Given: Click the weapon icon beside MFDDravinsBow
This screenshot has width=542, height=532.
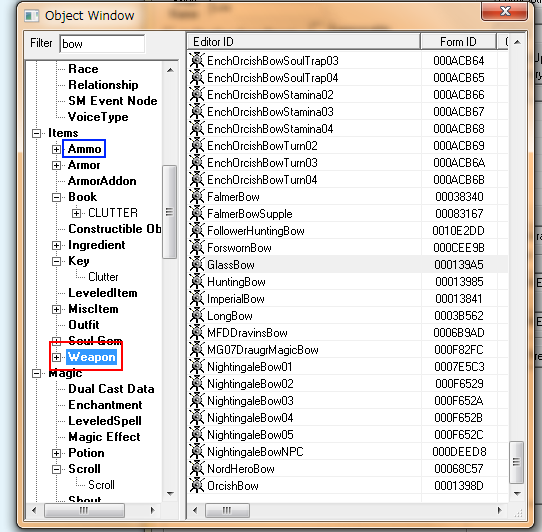Looking at the screenshot, I should click(x=197, y=333).
